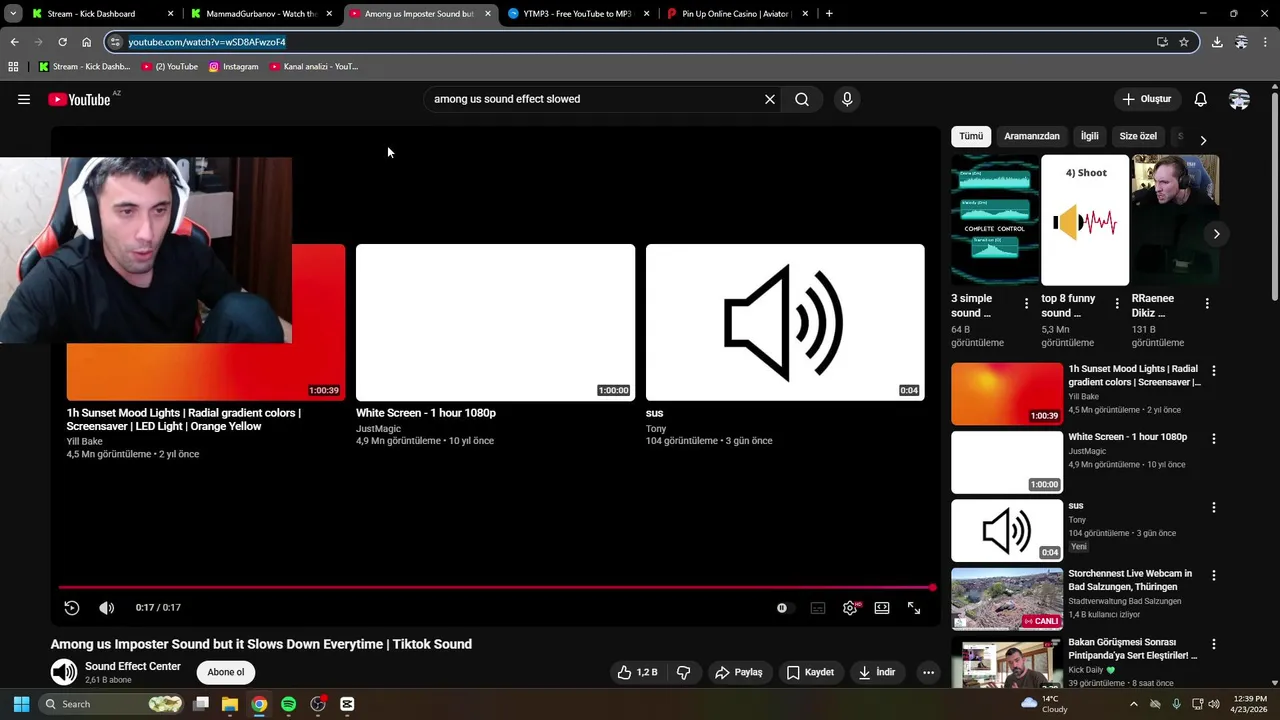
Task: Open the menu for Bakan Görüşmesi video
Action: point(1214,644)
